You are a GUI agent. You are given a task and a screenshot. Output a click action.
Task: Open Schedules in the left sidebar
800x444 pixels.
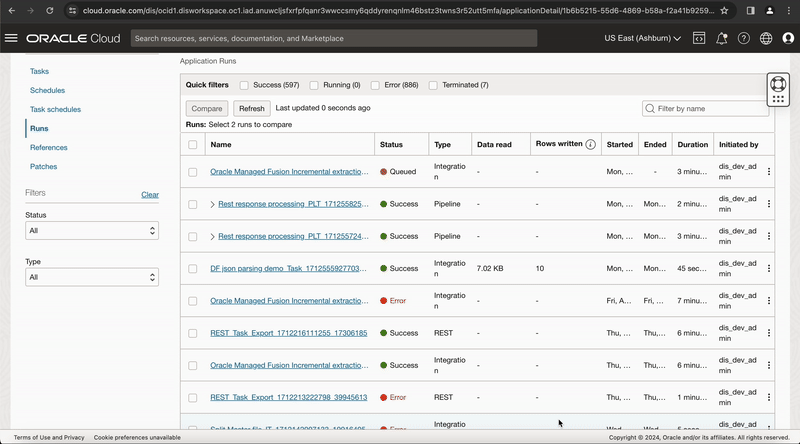coord(47,90)
